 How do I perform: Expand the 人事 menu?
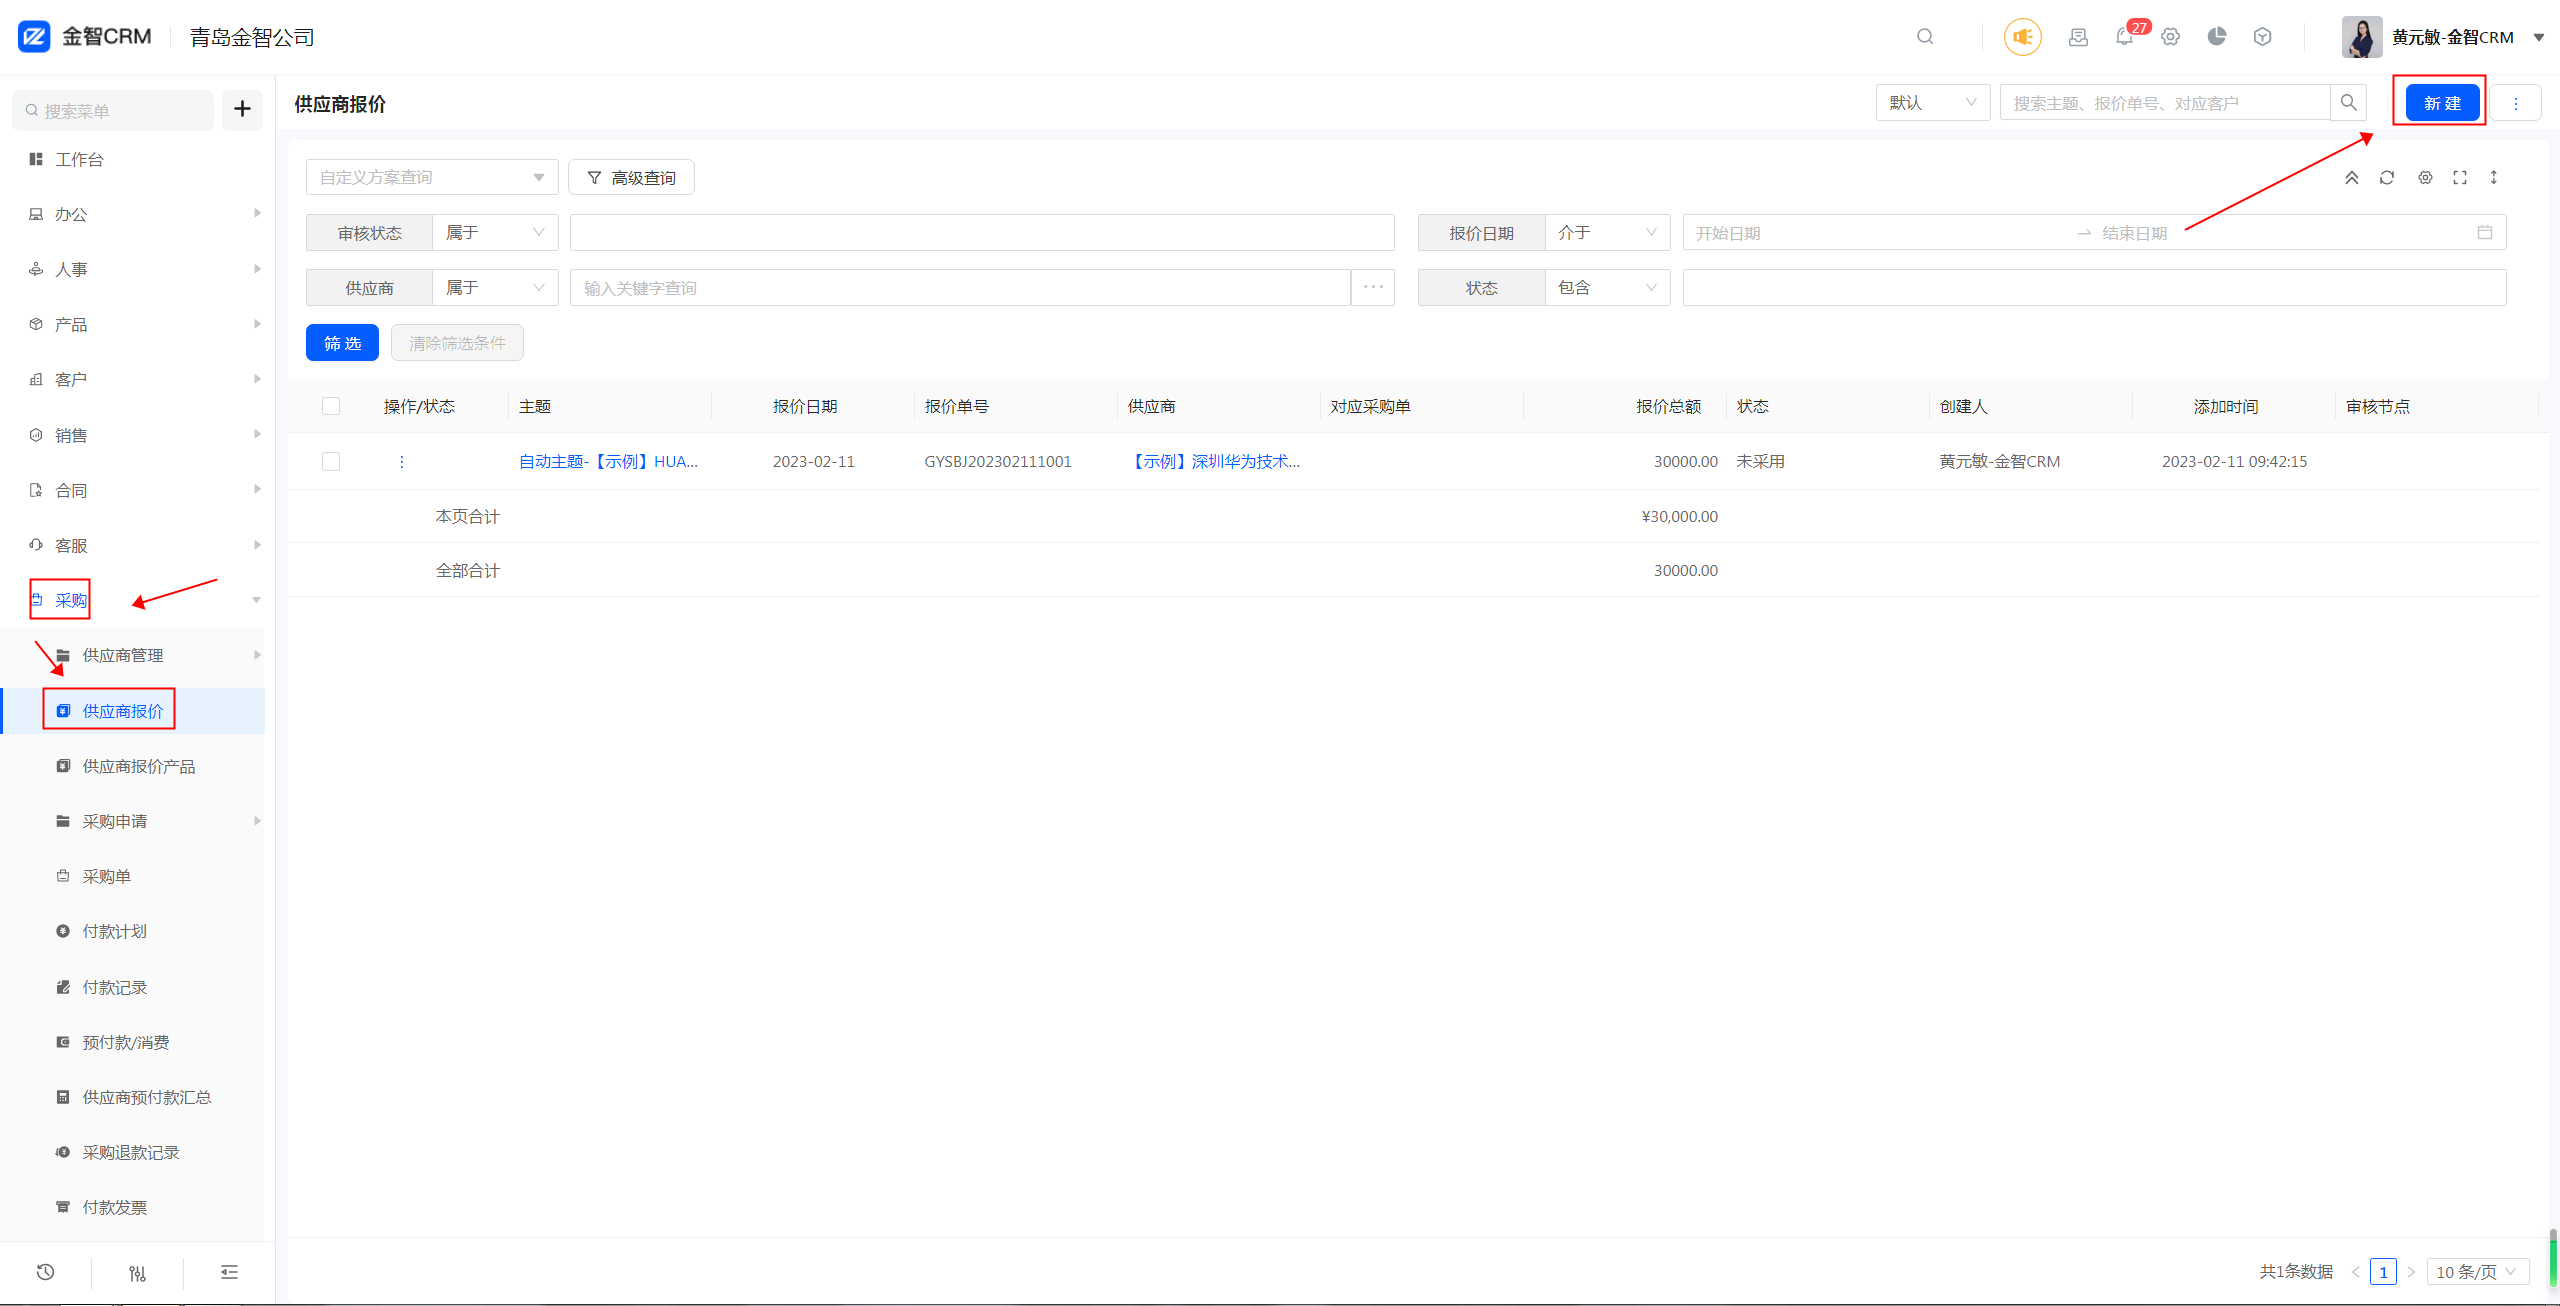point(133,269)
